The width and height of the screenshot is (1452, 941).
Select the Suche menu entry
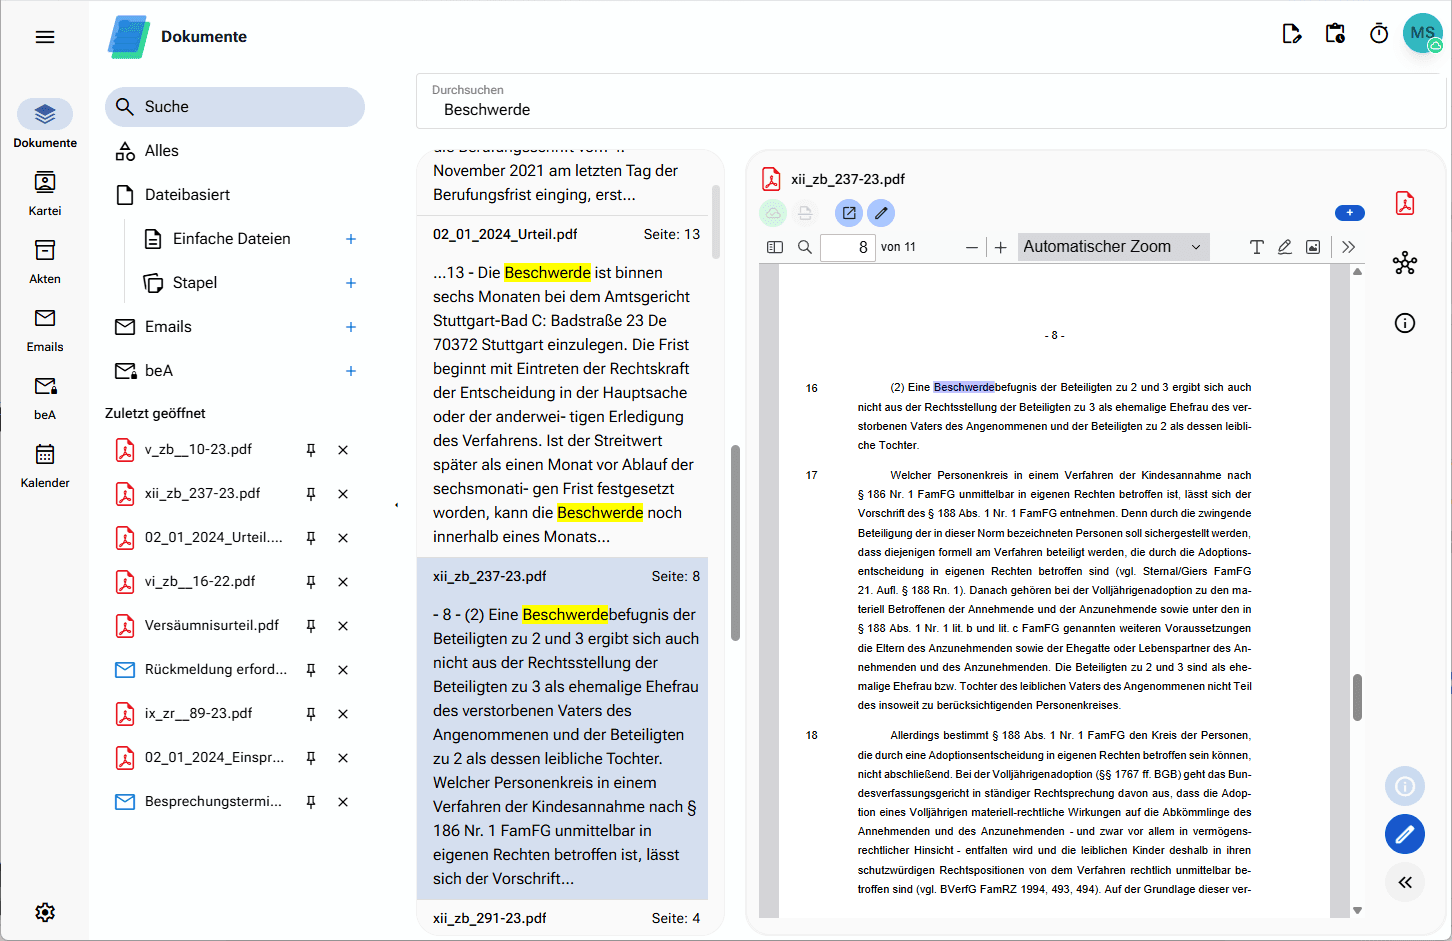235,107
